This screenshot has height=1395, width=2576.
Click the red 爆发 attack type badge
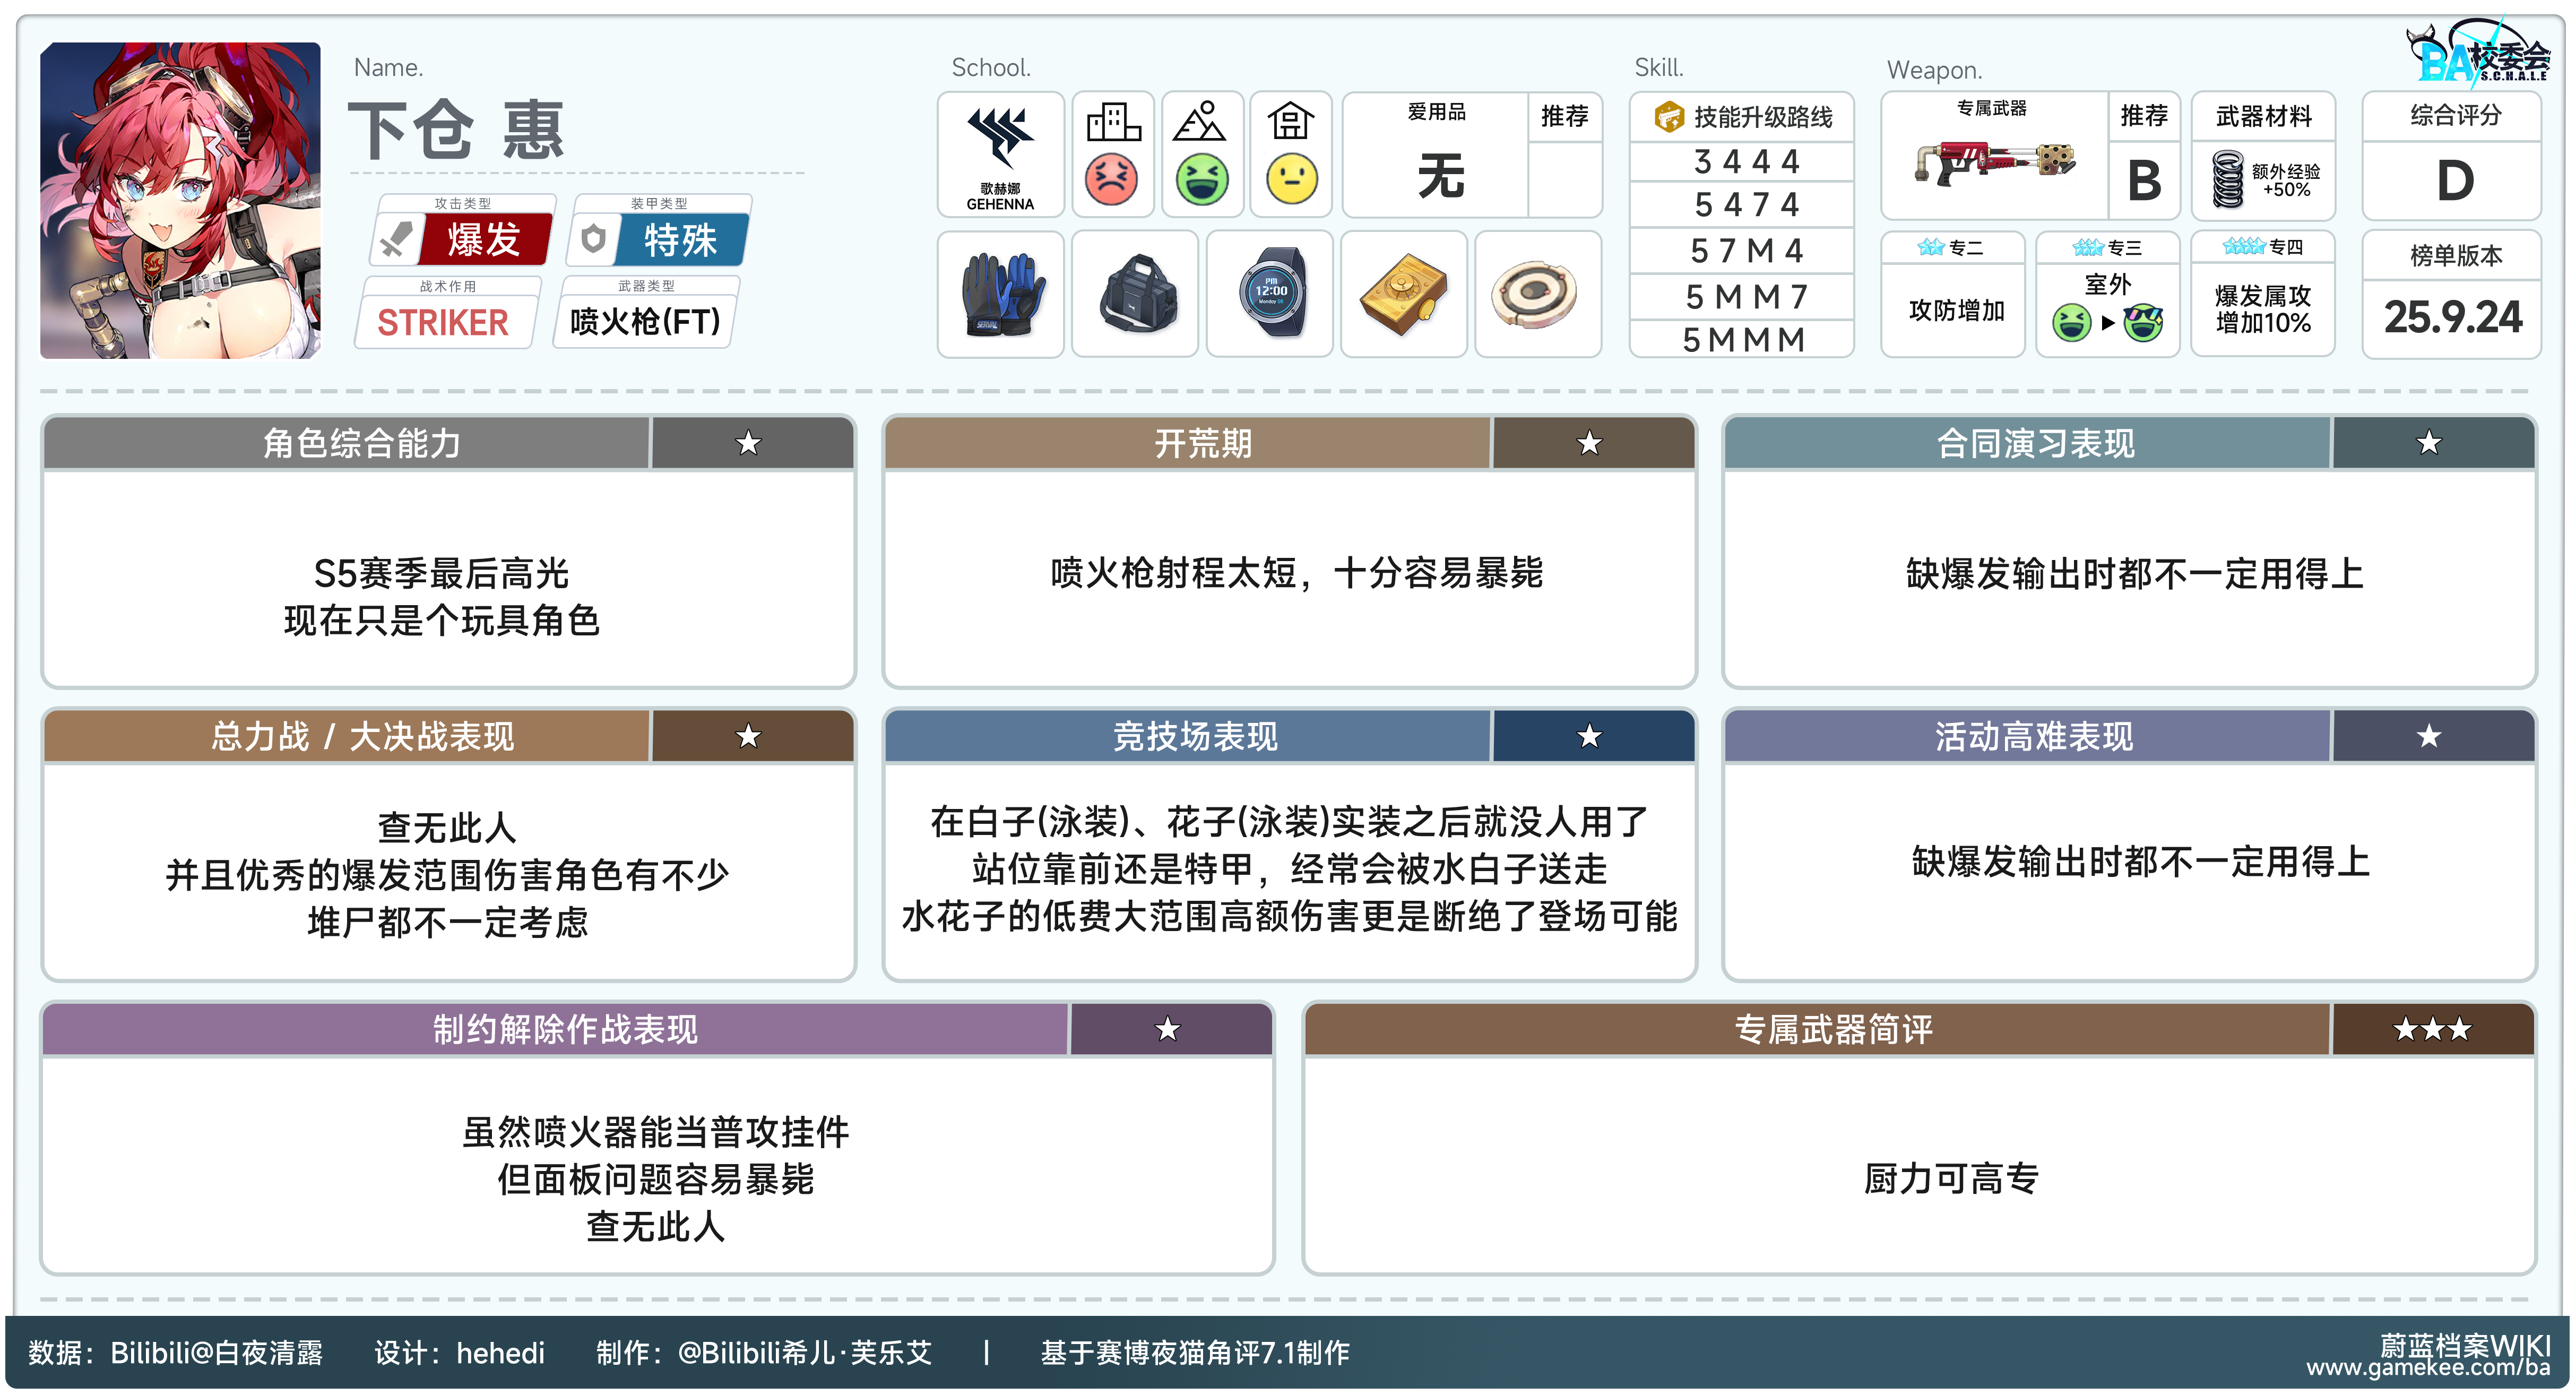484,240
